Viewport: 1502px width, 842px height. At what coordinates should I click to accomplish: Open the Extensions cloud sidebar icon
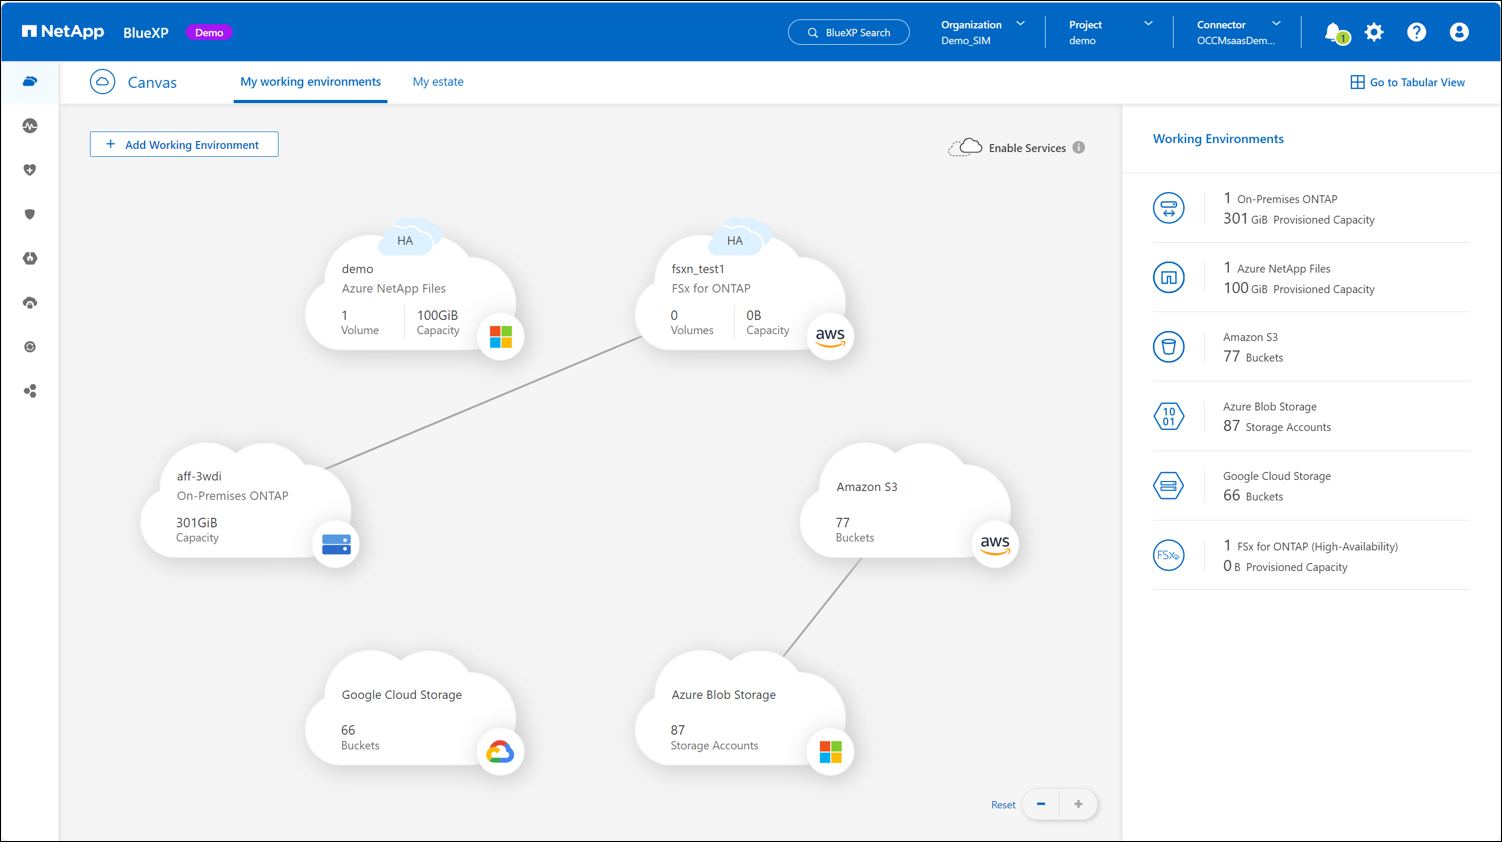(30, 303)
